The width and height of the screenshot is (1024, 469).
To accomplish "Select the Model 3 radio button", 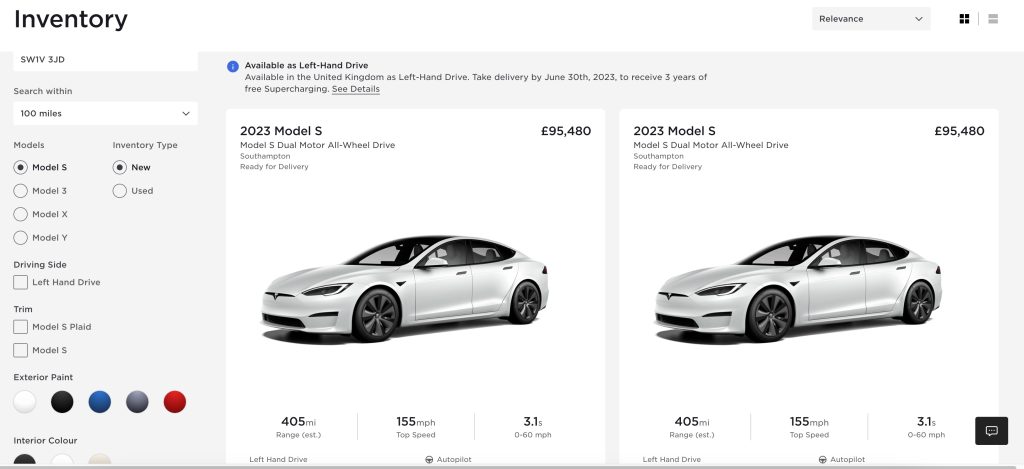I will [x=20, y=191].
